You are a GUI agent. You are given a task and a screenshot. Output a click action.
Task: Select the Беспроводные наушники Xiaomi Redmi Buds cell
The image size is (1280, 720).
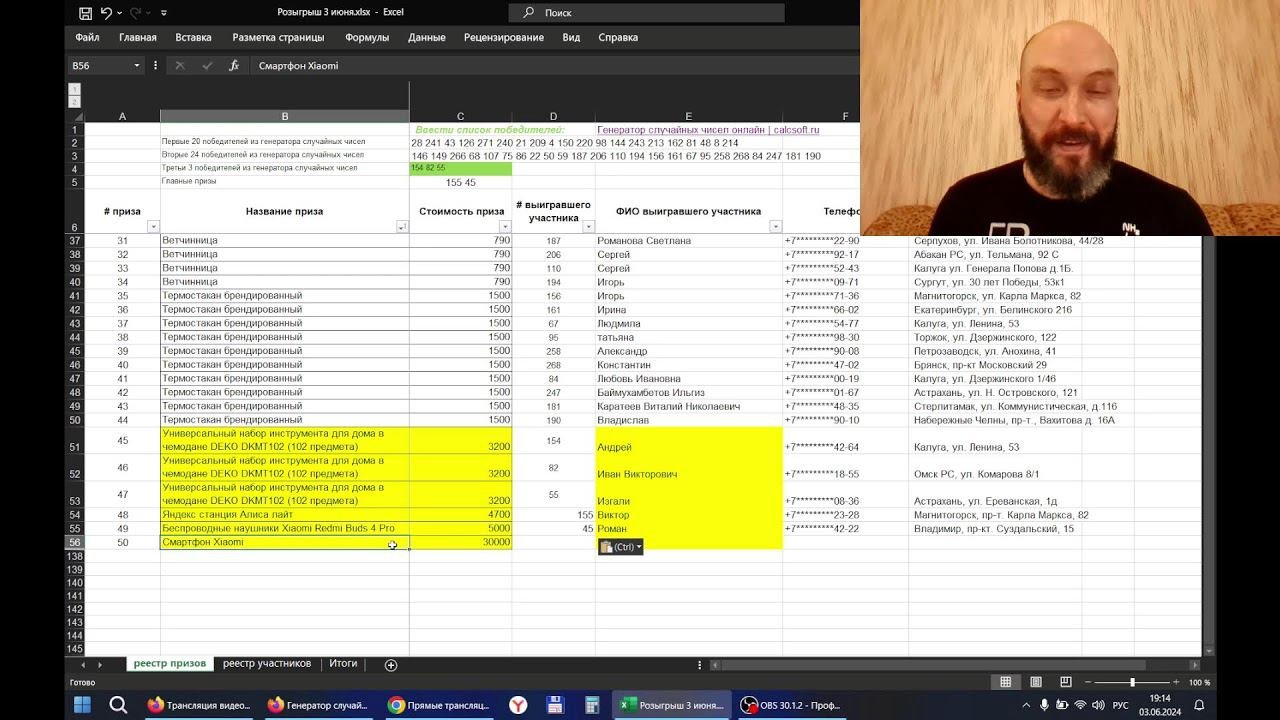point(285,528)
